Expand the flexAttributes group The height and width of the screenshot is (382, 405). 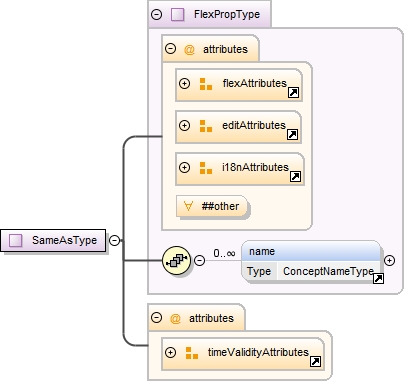coord(184,83)
